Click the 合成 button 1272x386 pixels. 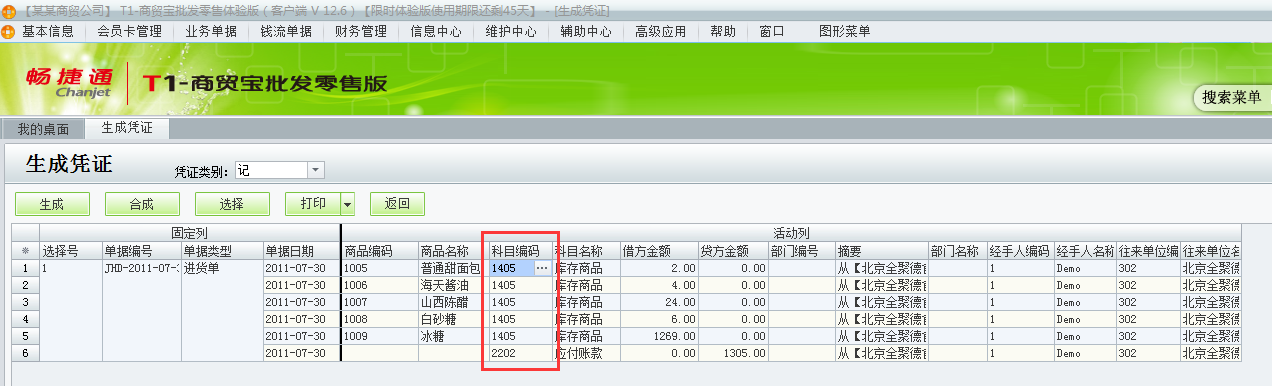point(142,204)
